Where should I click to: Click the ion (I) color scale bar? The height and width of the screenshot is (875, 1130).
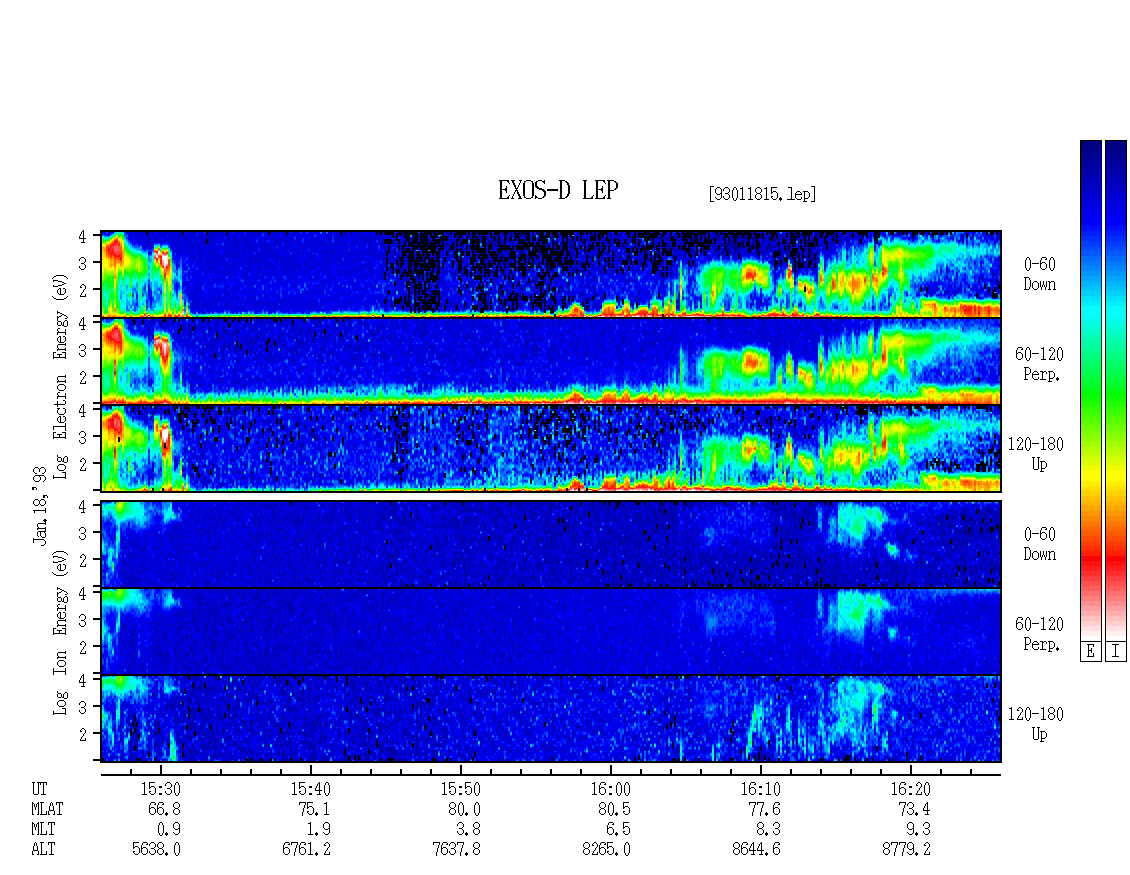coord(1116,390)
